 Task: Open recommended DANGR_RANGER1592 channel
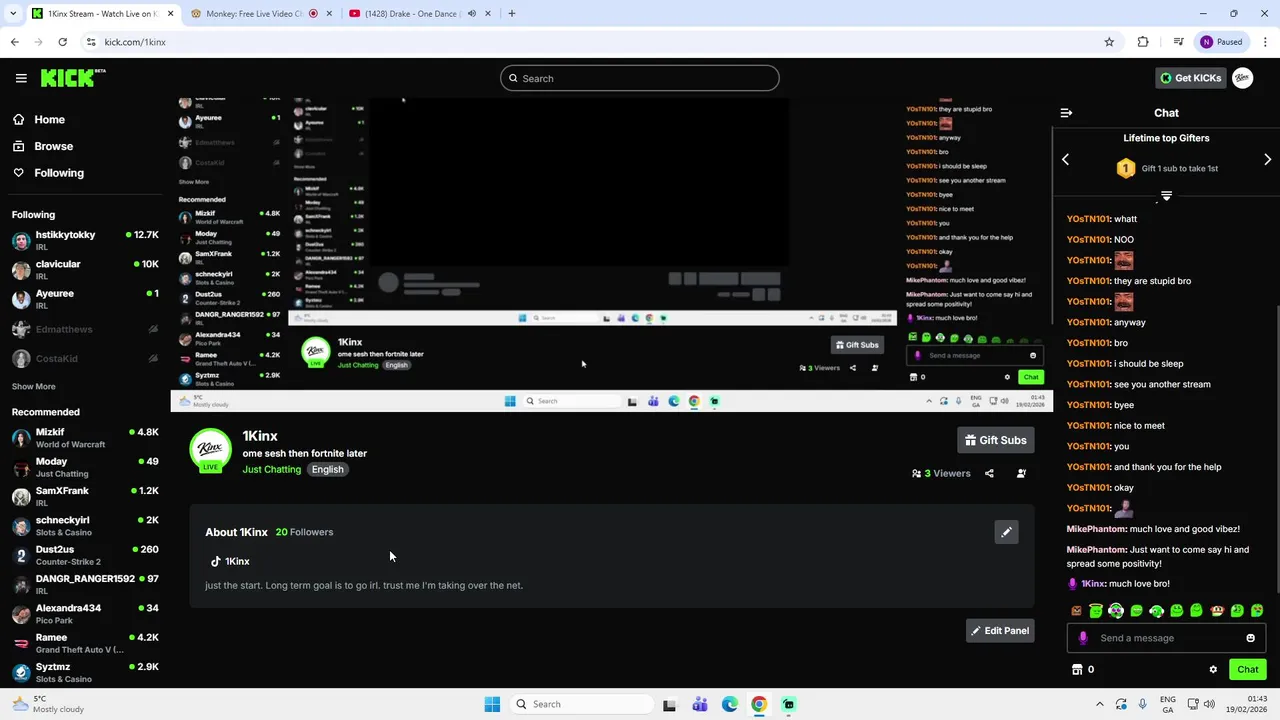point(85,584)
